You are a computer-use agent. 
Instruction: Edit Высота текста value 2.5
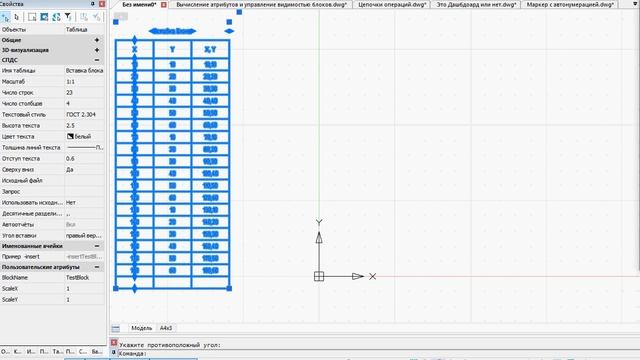point(84,126)
